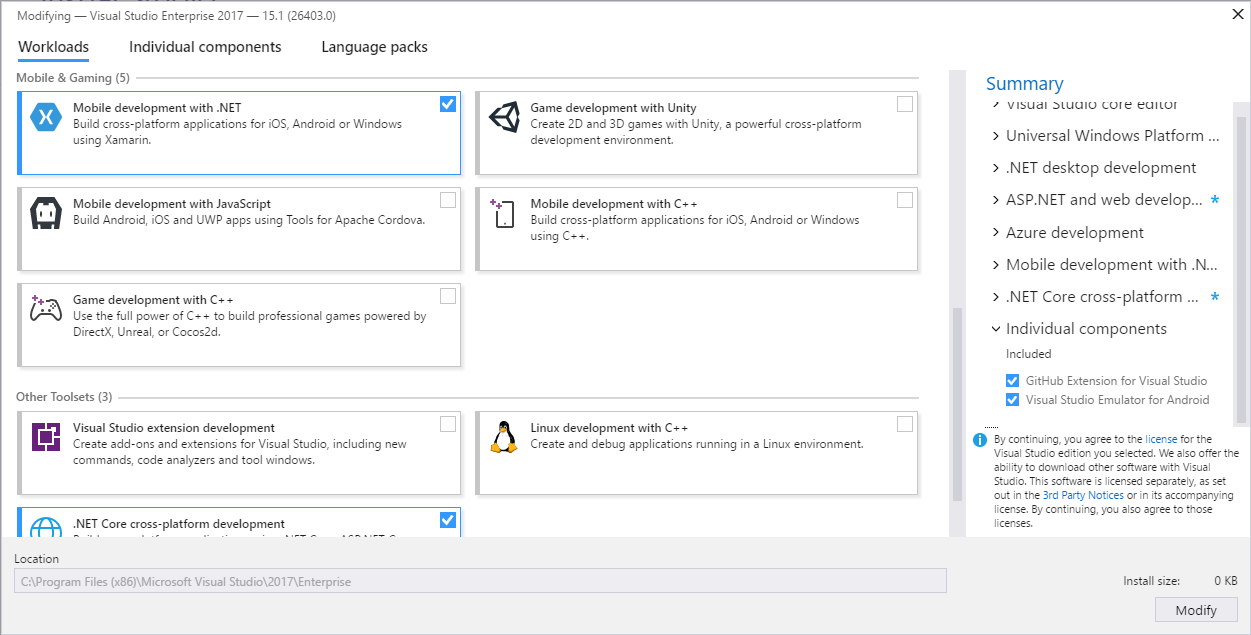Click the Xamarin Mobile development with .NET icon
This screenshot has height=635, width=1251.
(x=46, y=117)
